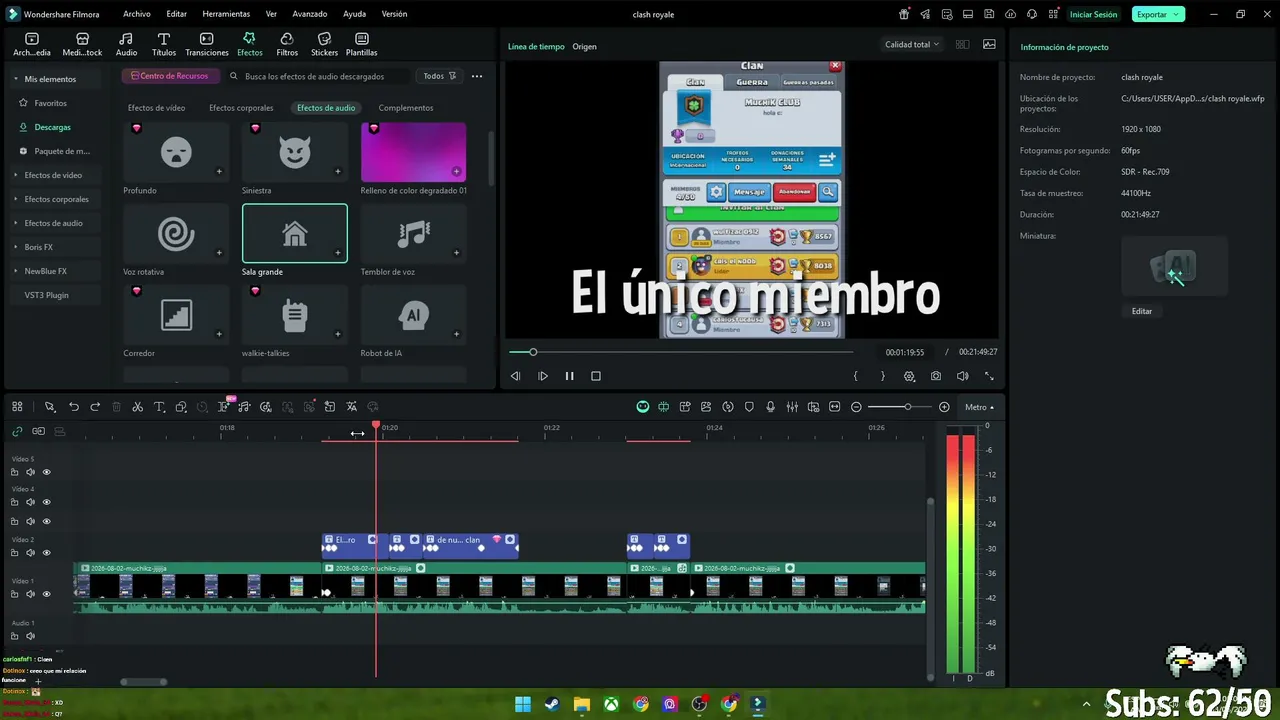Open the Filtros panel
Screen dimensions: 1280x720
pyautogui.click(x=287, y=44)
